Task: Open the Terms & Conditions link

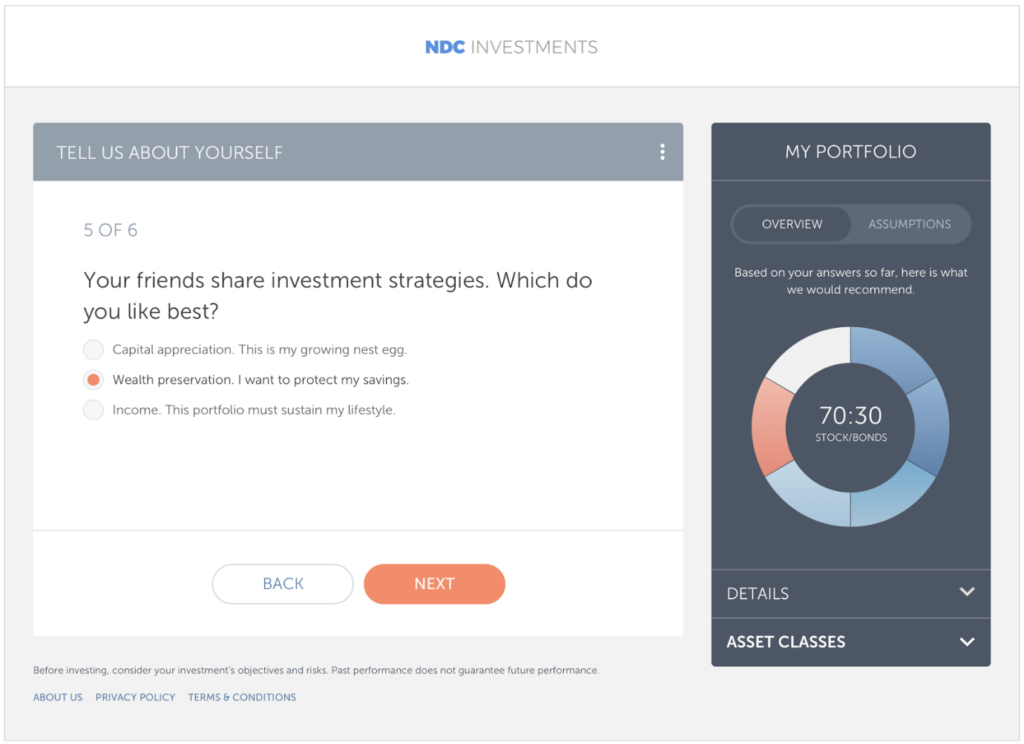Action: (241, 697)
